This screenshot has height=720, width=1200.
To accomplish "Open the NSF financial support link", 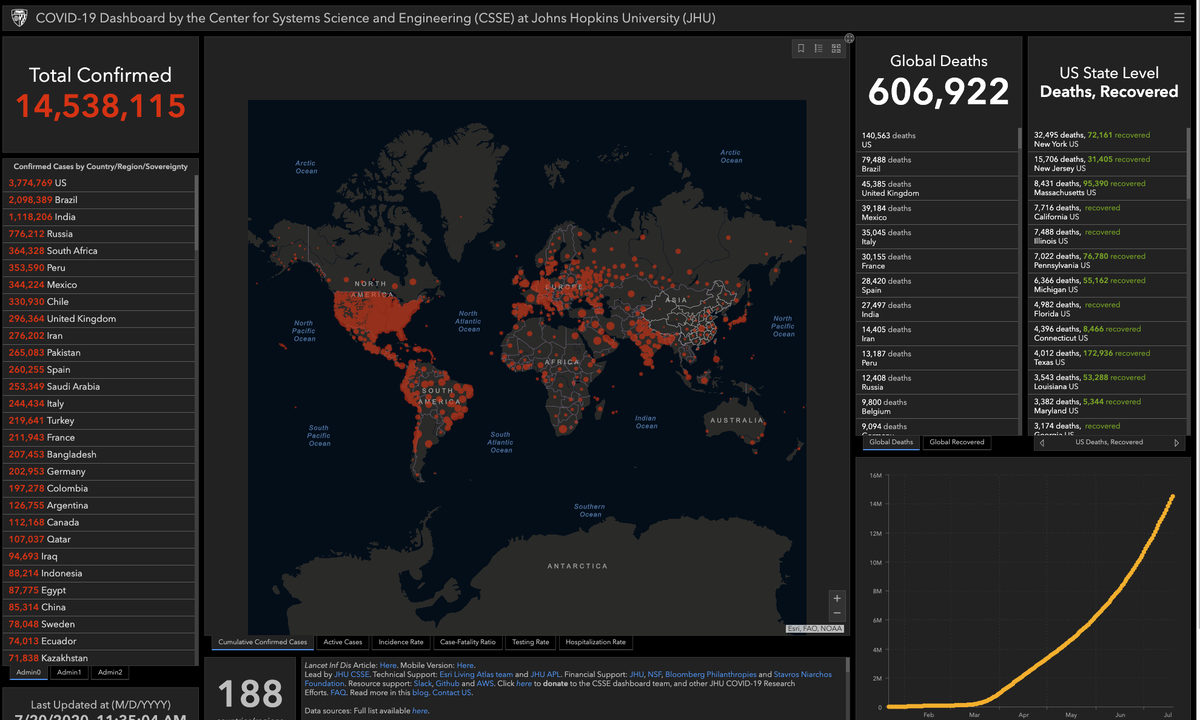I will [654, 675].
